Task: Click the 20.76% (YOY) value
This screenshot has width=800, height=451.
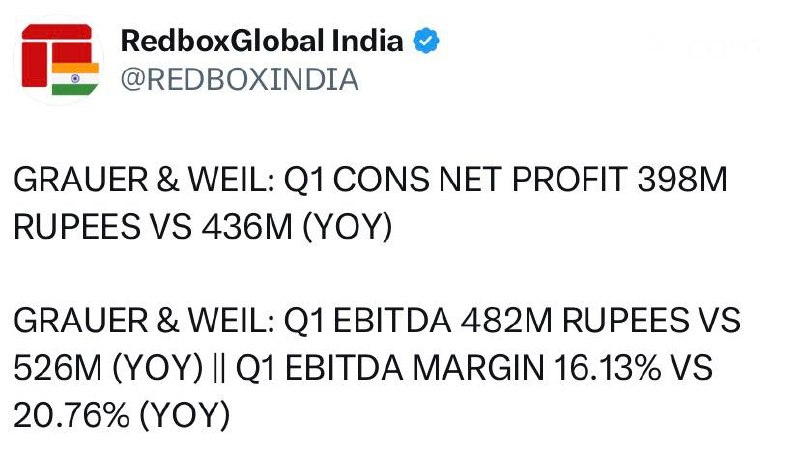Action: coord(122,415)
